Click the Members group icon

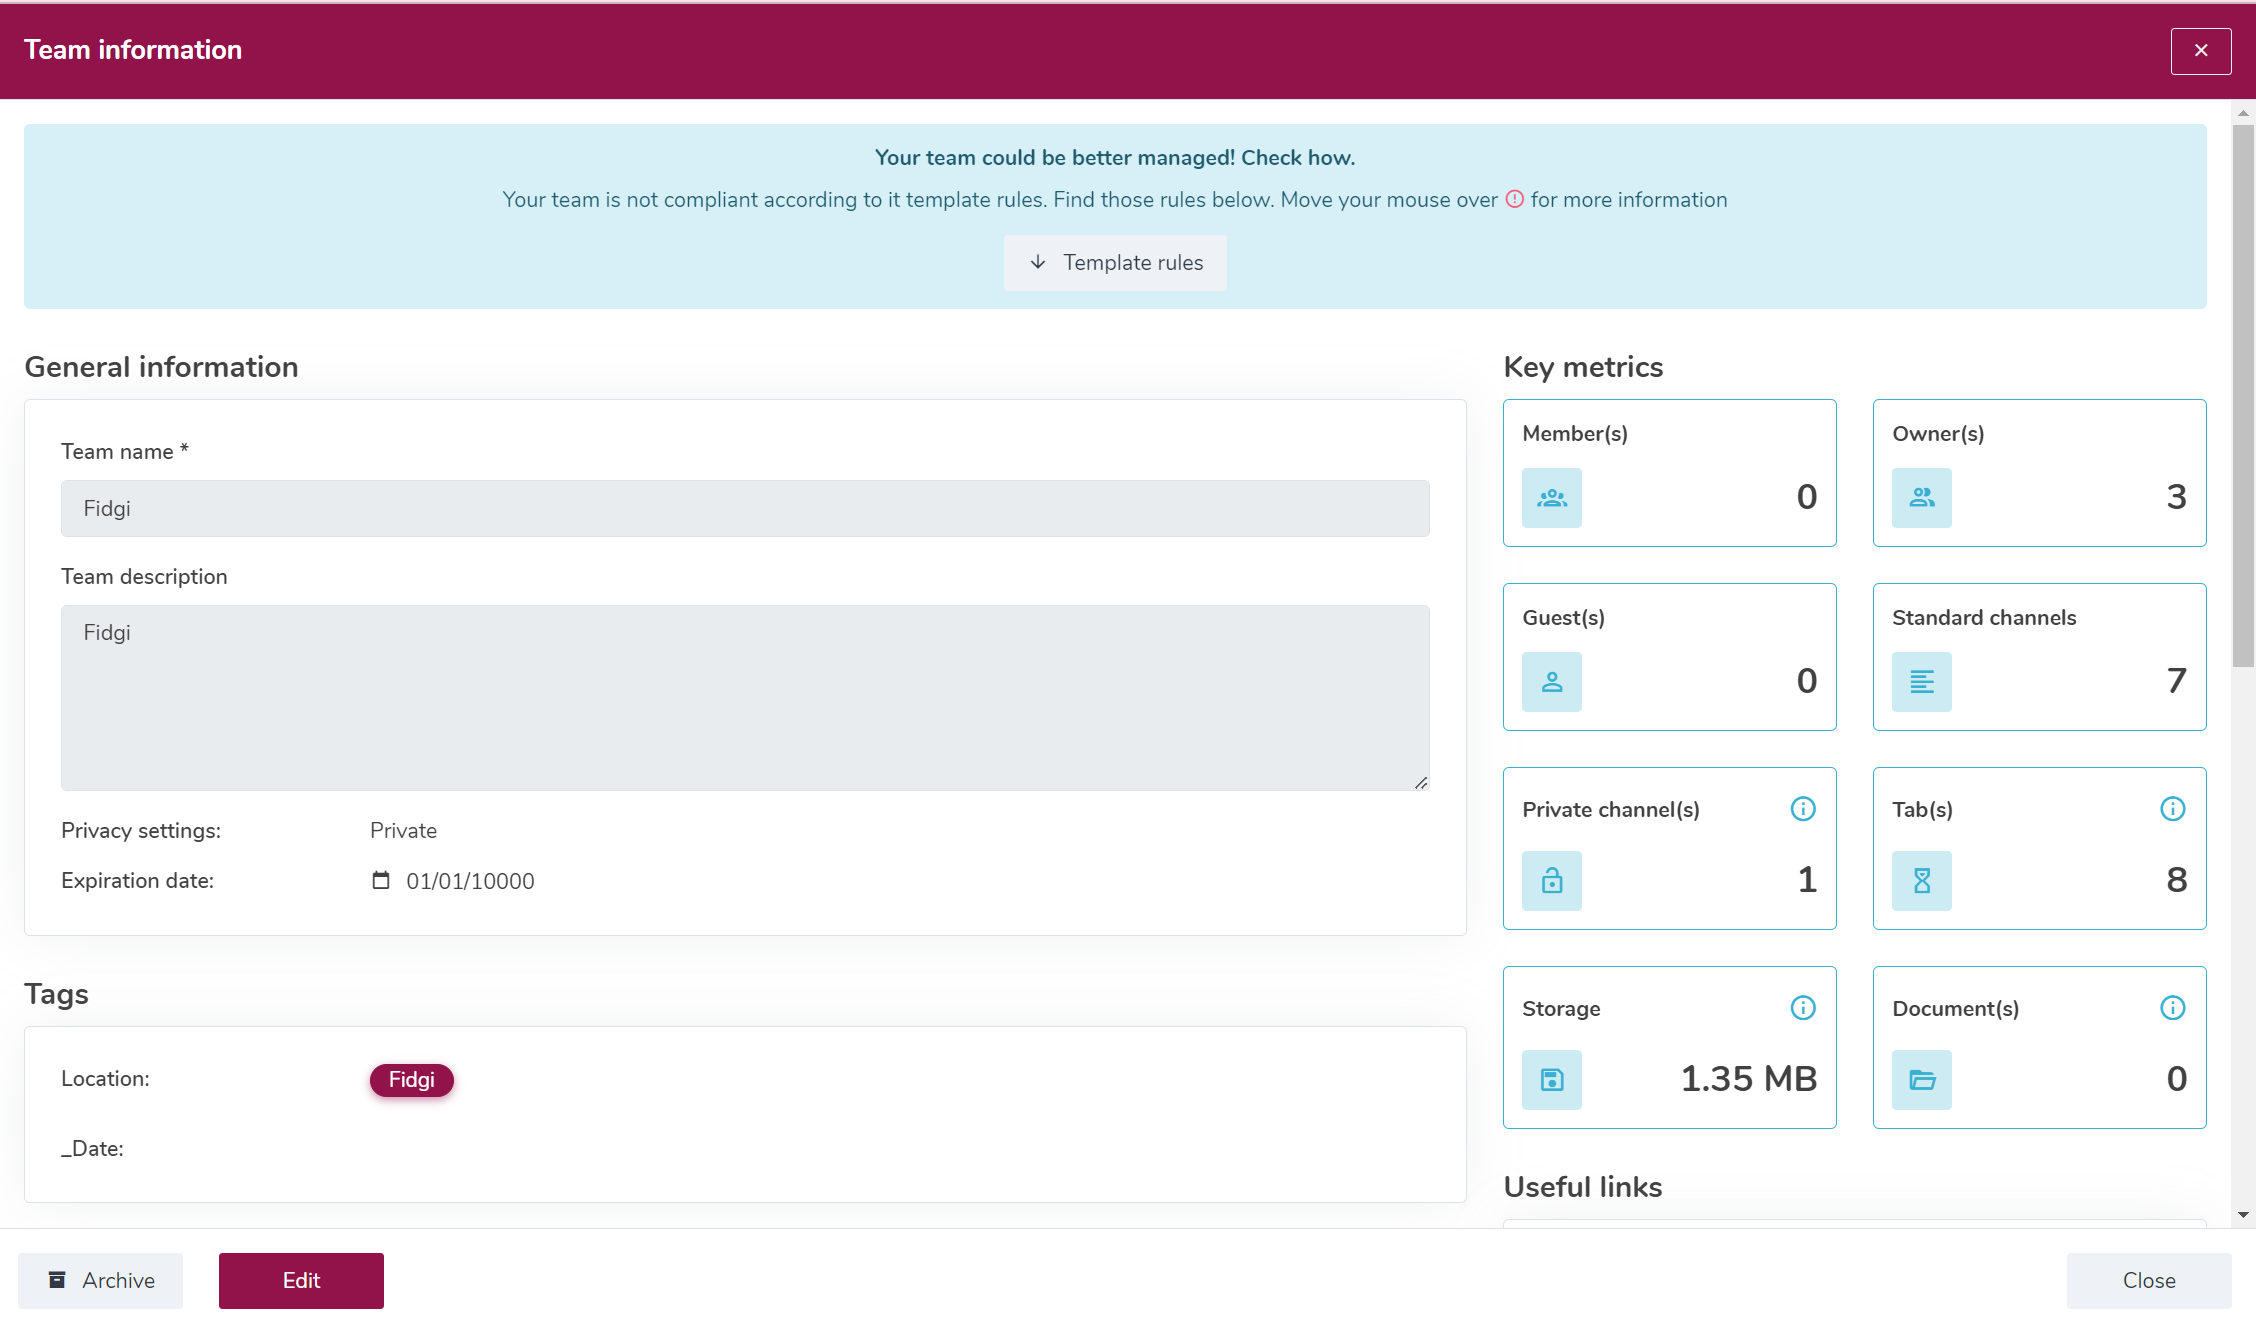(x=1552, y=498)
